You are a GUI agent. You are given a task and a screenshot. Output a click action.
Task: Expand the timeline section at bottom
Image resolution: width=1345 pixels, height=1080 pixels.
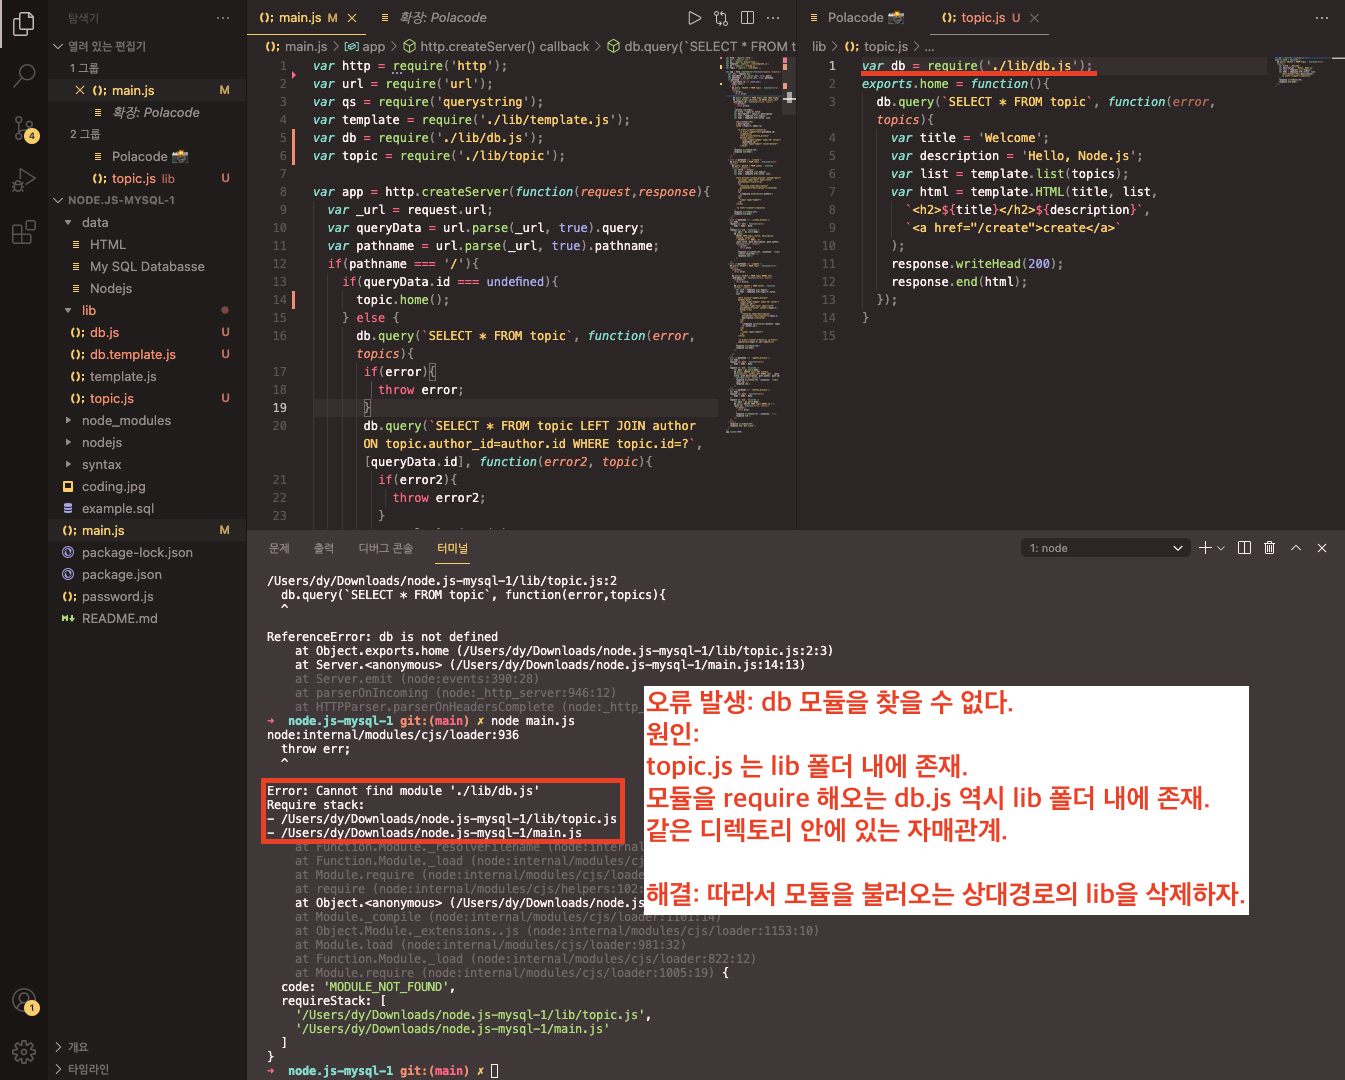click(147, 1069)
